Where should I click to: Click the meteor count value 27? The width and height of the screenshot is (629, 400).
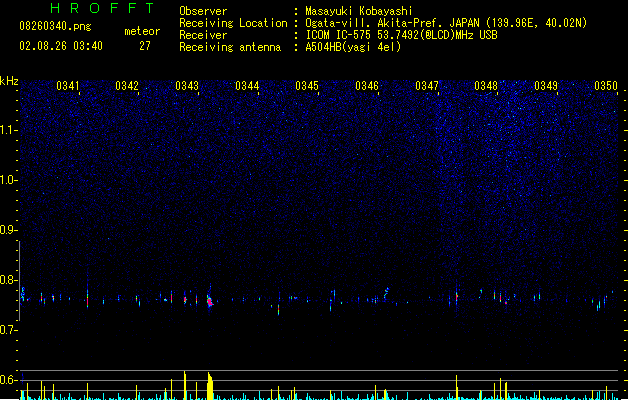(x=145, y=46)
